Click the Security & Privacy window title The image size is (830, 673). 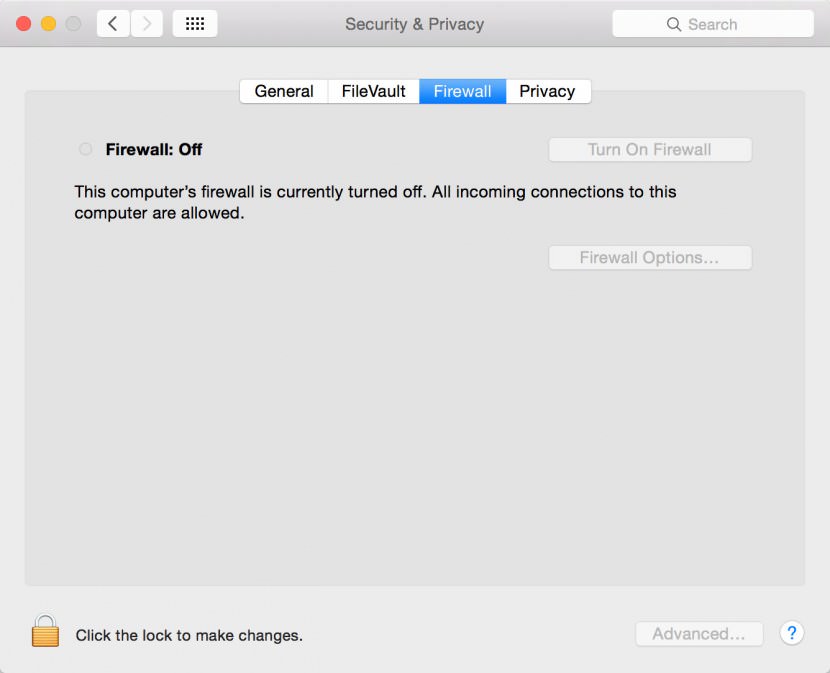414,23
